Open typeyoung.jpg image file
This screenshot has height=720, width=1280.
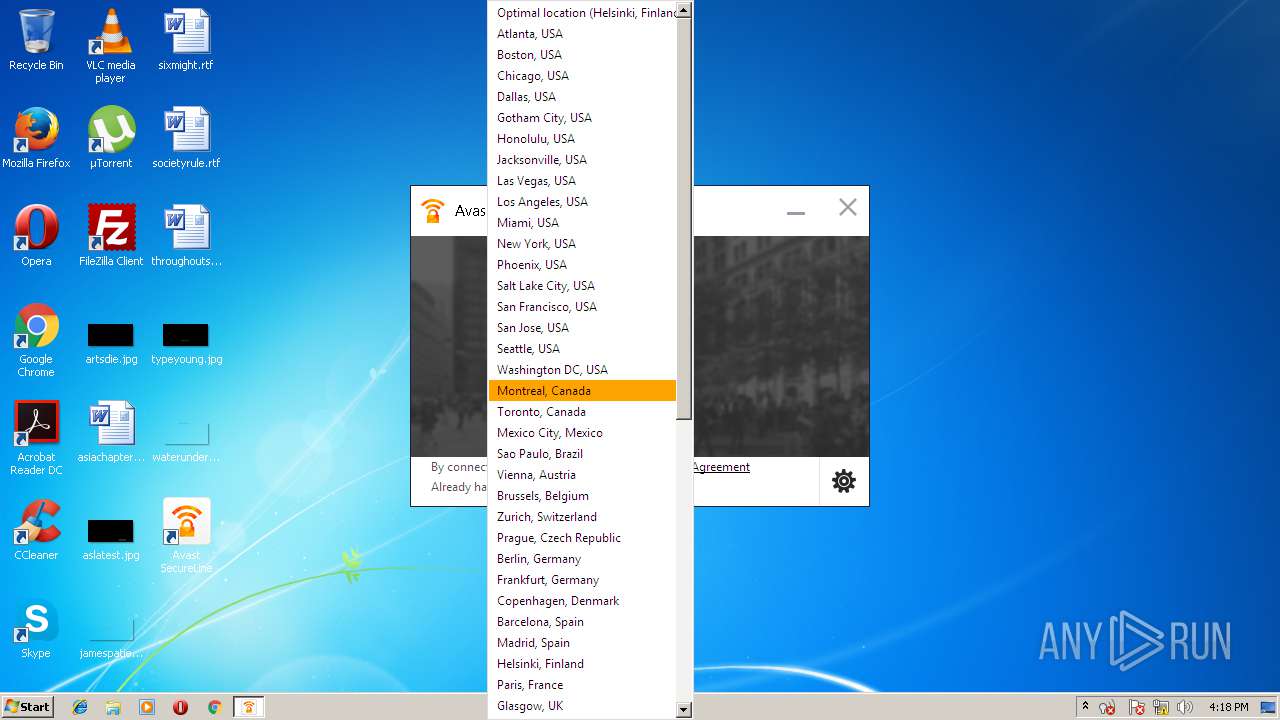(x=186, y=343)
